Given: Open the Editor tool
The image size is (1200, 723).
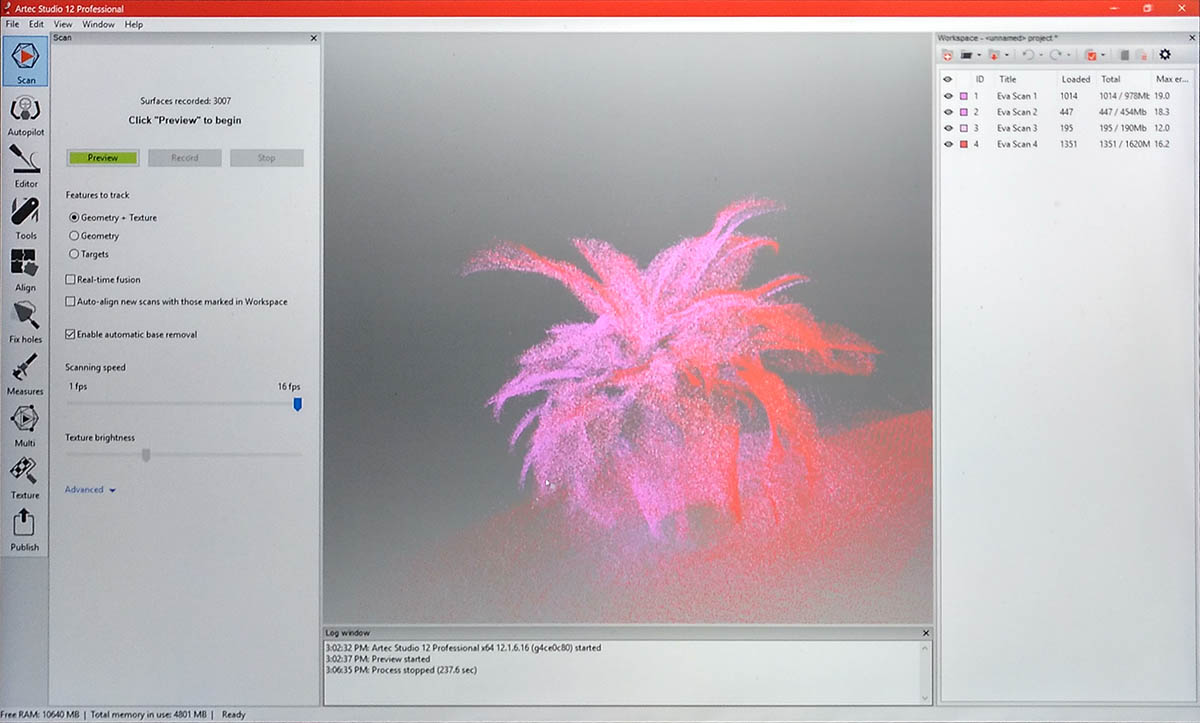Looking at the screenshot, I should tap(25, 166).
